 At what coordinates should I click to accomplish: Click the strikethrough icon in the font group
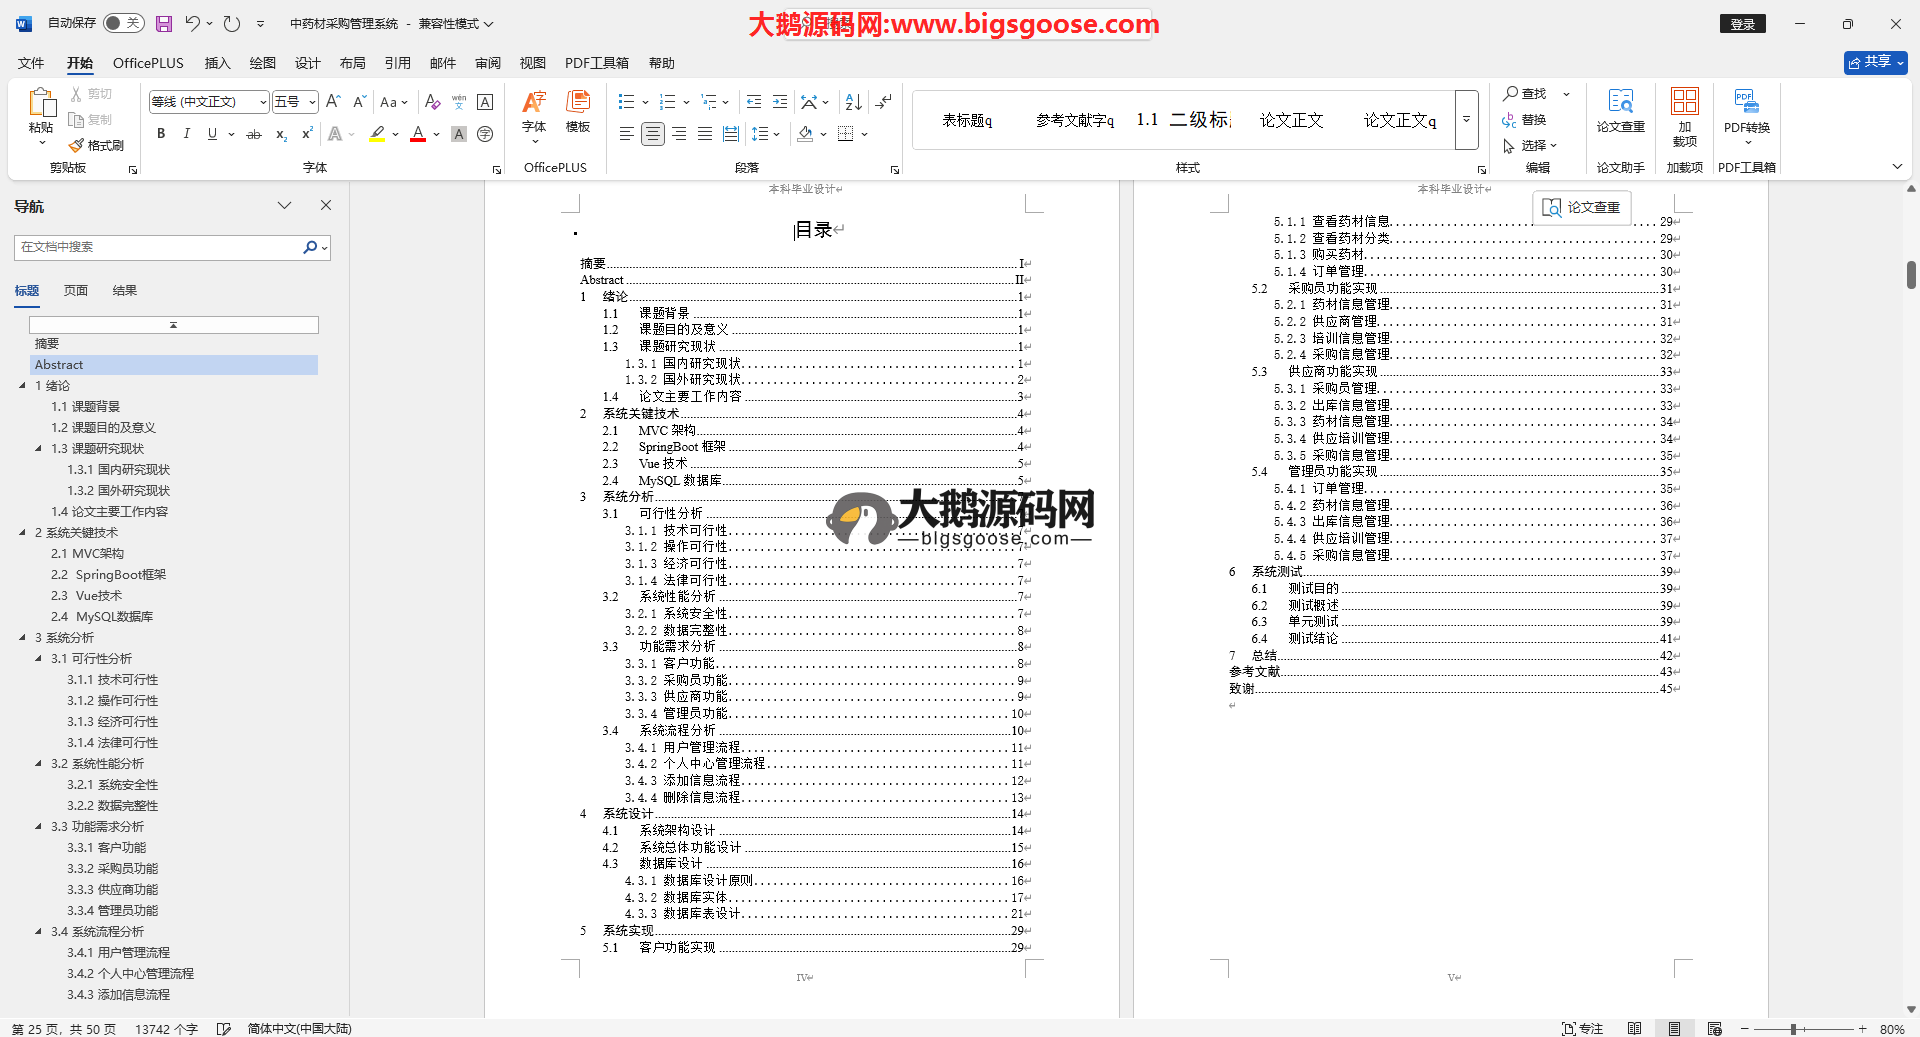254,134
